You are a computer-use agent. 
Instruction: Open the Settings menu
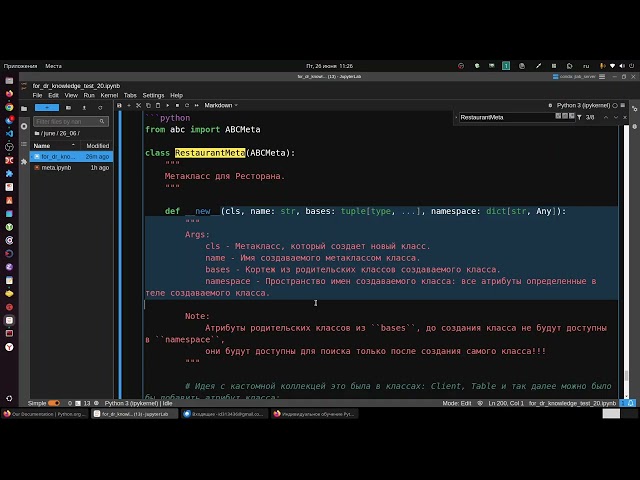(x=153, y=96)
